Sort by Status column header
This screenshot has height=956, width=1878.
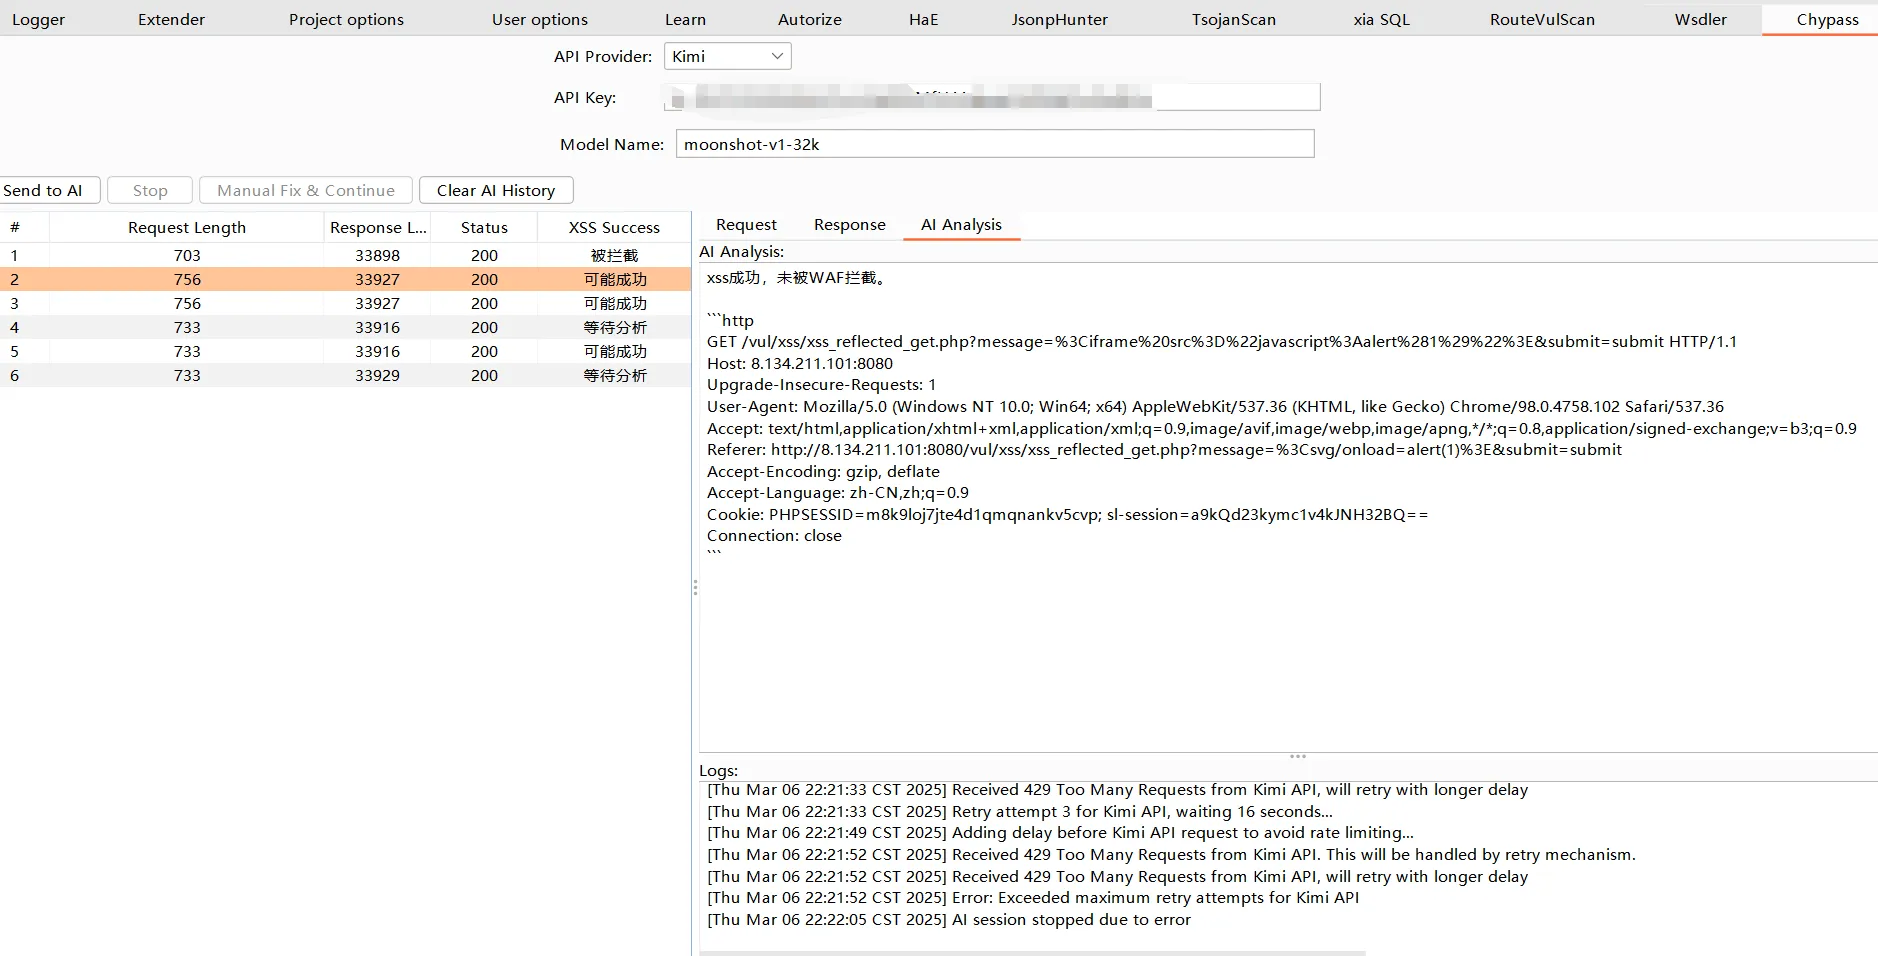[x=484, y=228]
